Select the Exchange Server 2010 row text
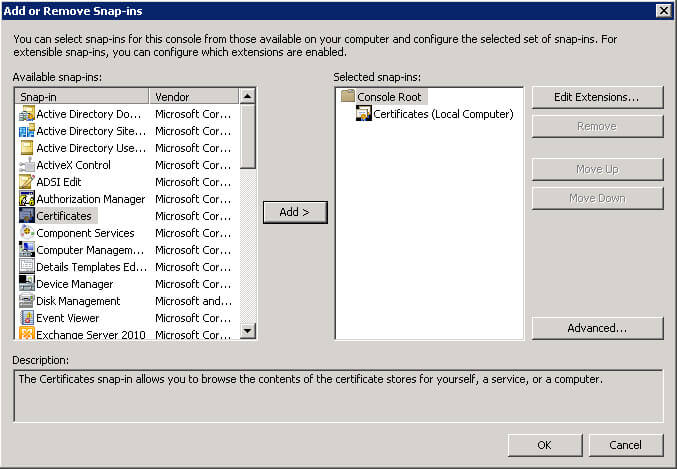Image resolution: width=677 pixels, height=469 pixels. [91, 335]
